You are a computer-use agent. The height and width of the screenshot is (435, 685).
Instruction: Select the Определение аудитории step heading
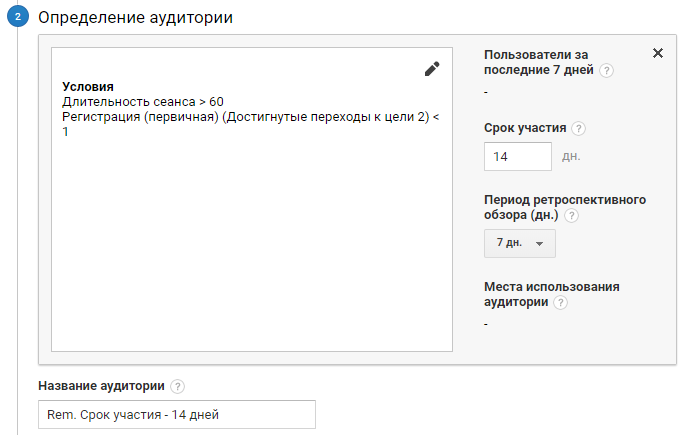pyautogui.click(x=135, y=17)
